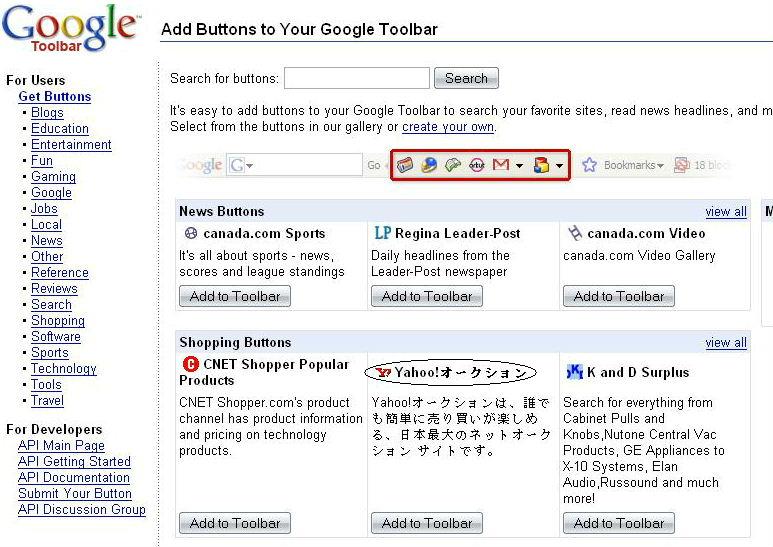Click the Yahoo! Y icon

tap(383, 373)
